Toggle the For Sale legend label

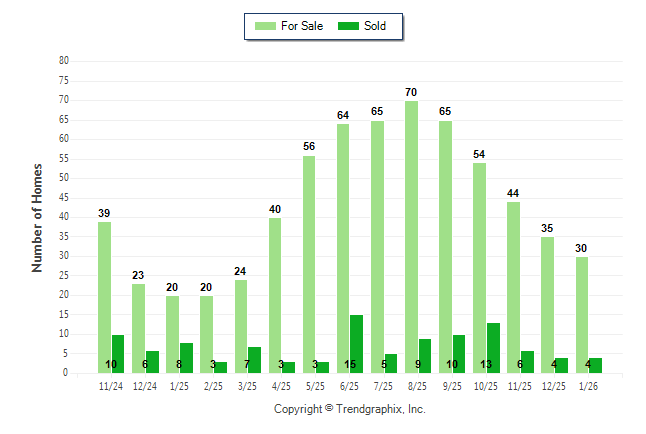(x=302, y=26)
